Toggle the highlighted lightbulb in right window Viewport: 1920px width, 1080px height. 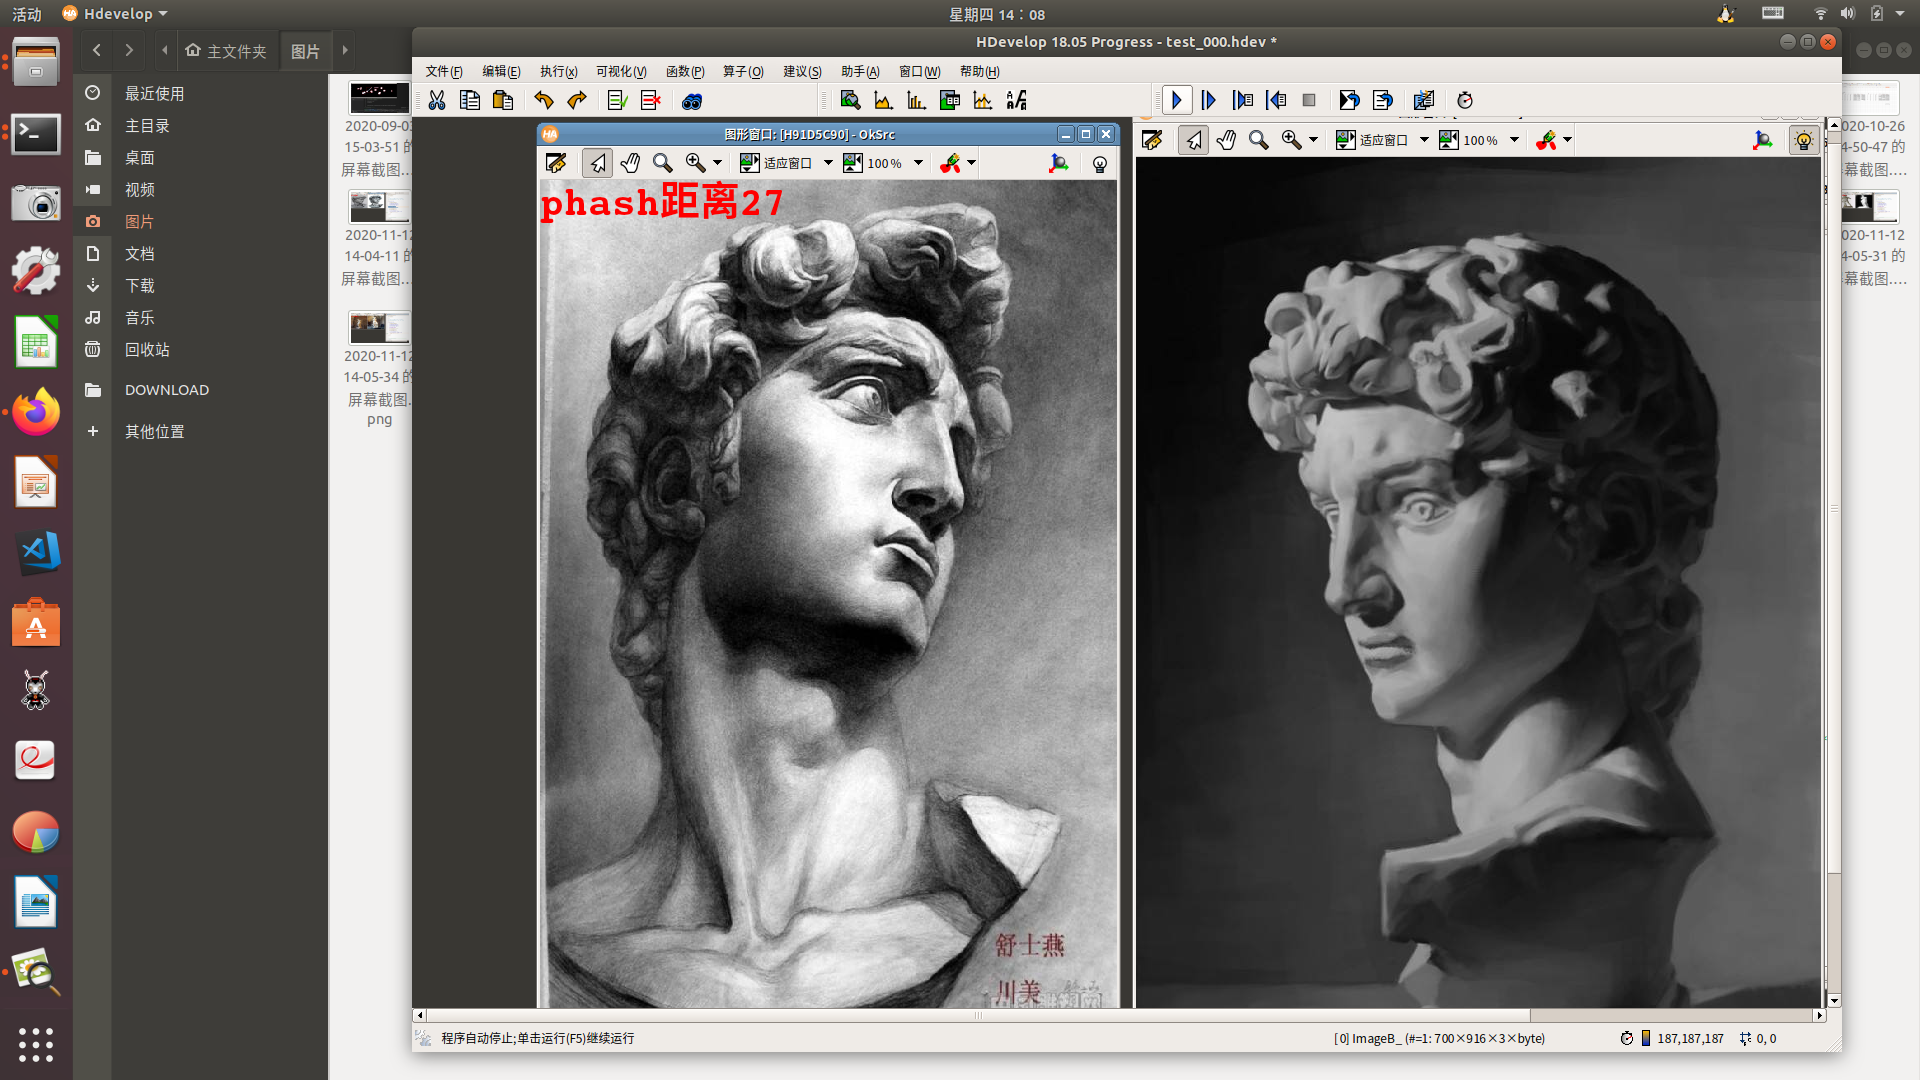coord(1803,141)
